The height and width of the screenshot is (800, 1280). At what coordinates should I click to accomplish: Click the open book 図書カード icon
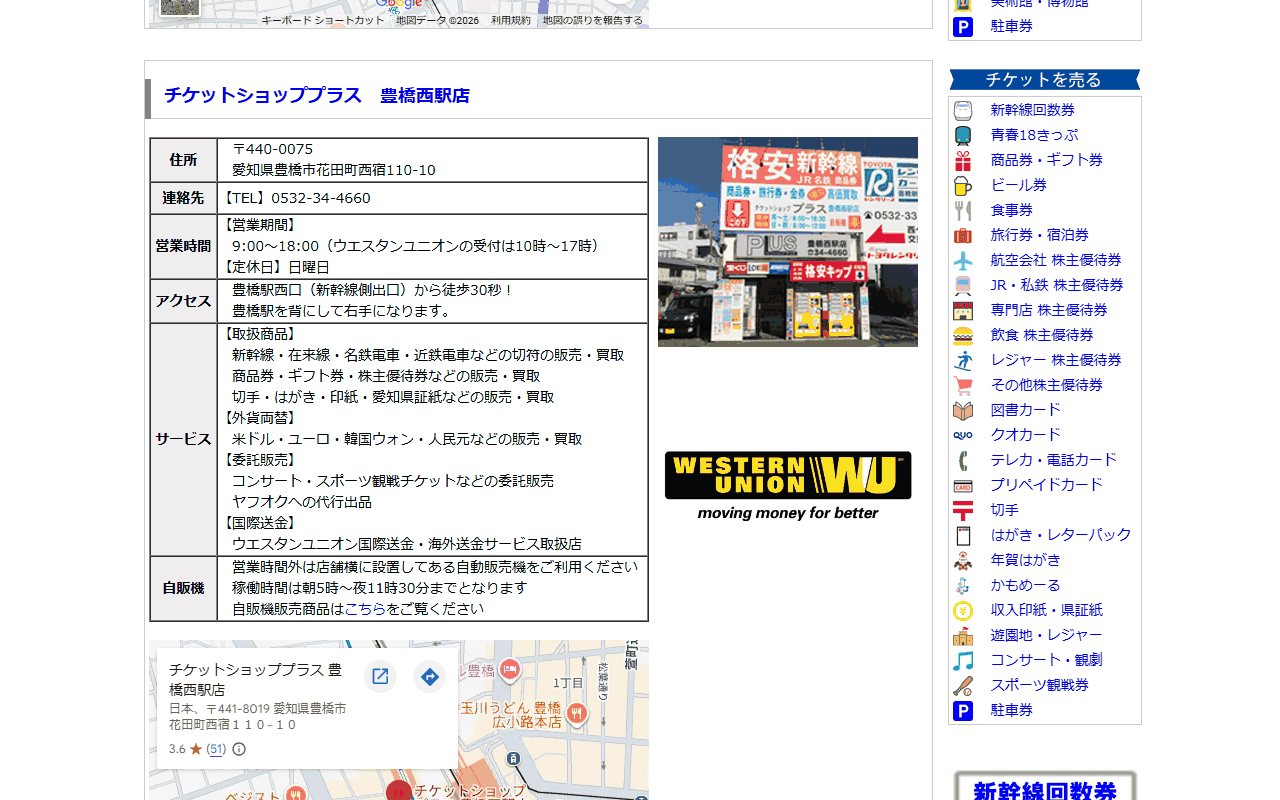click(963, 410)
